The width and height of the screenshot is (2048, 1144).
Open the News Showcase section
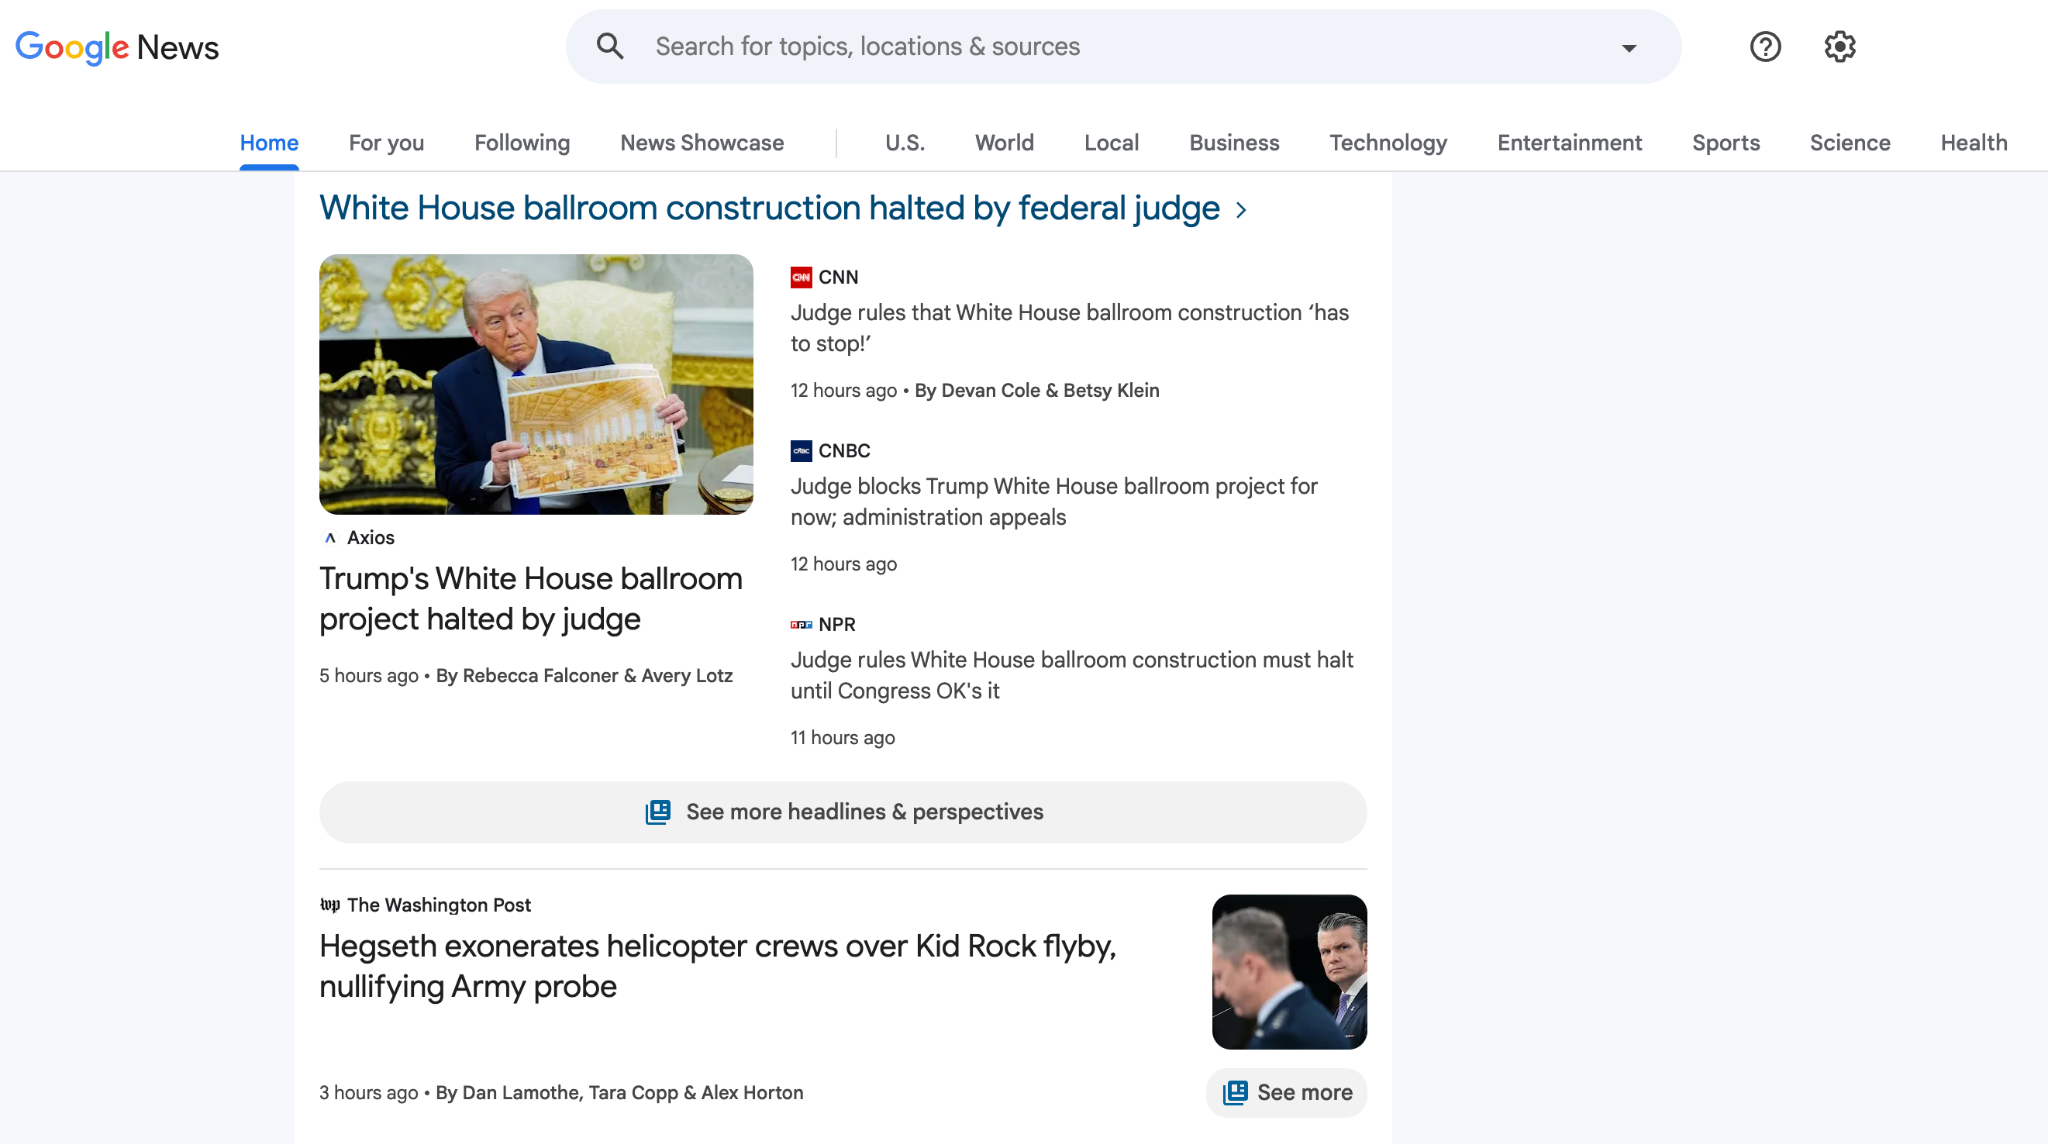pyautogui.click(x=701, y=142)
